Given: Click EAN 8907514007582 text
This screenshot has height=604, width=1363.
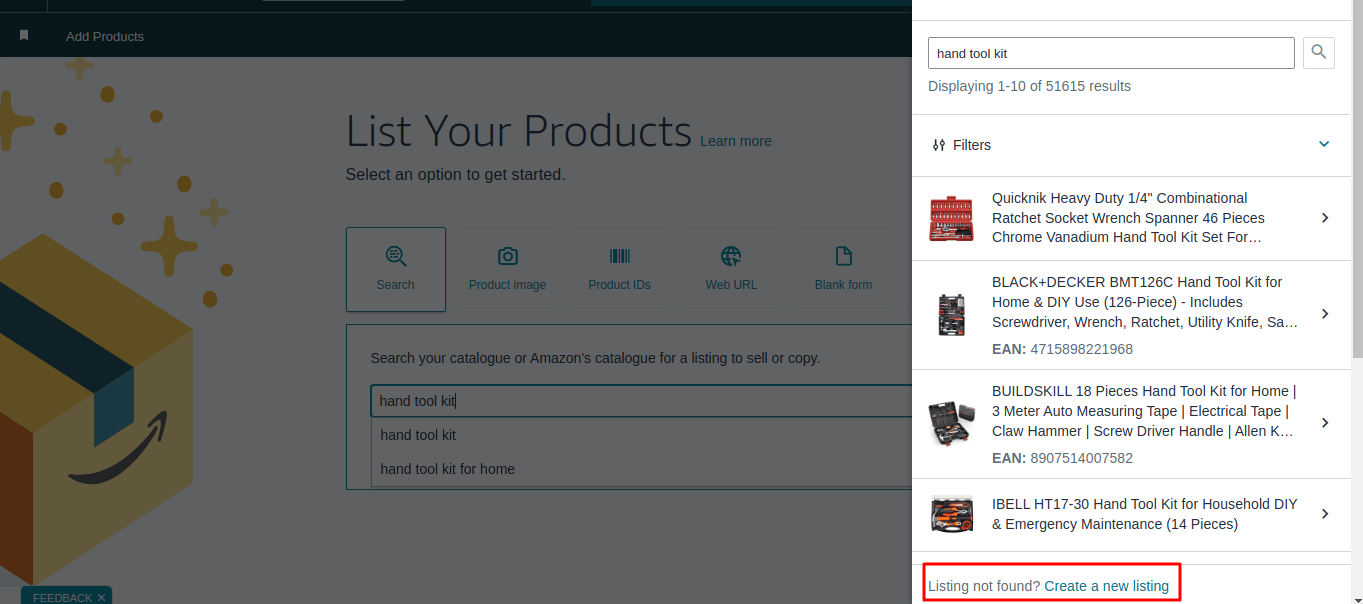Looking at the screenshot, I should (1062, 458).
